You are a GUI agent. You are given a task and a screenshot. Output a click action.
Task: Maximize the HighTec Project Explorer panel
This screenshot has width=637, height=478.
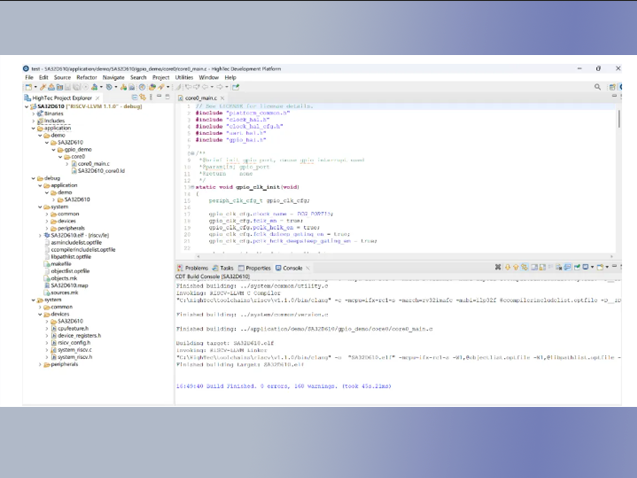167,97
